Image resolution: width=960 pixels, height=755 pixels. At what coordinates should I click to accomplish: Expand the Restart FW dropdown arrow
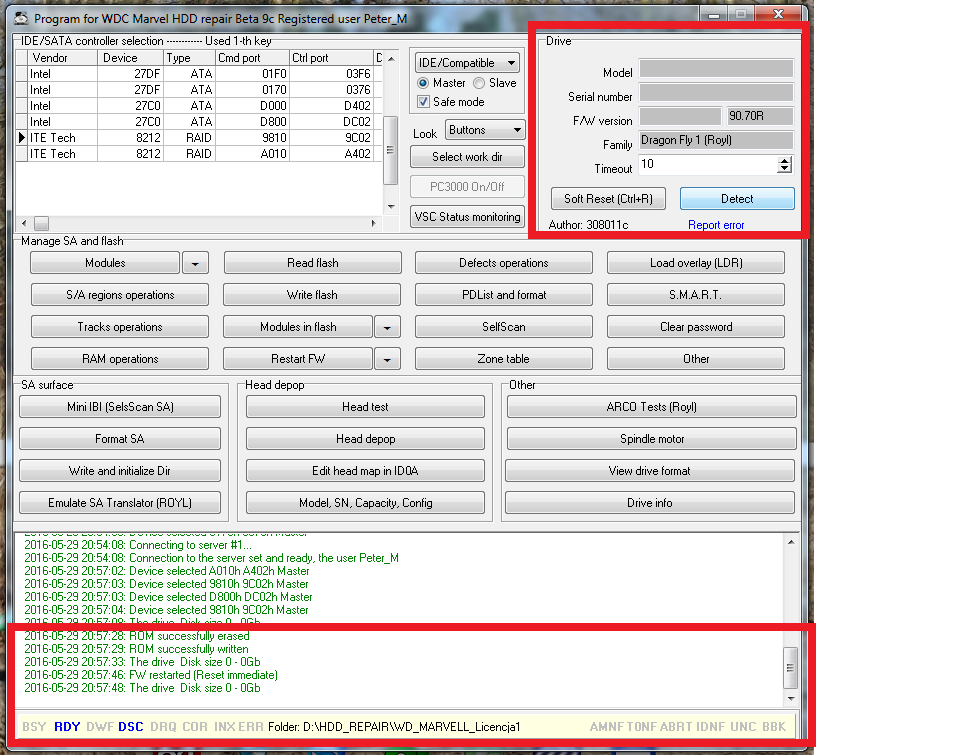tap(387, 359)
